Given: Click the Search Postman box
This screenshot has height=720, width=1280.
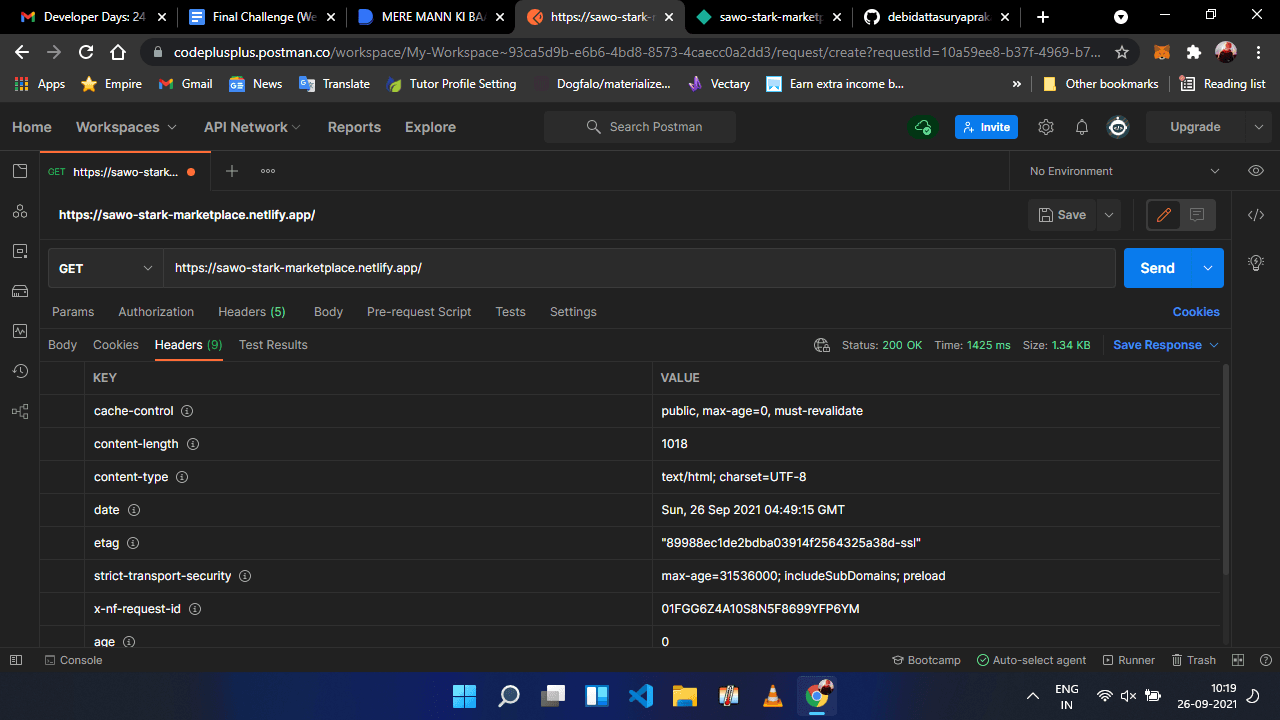Looking at the screenshot, I should tap(640, 127).
